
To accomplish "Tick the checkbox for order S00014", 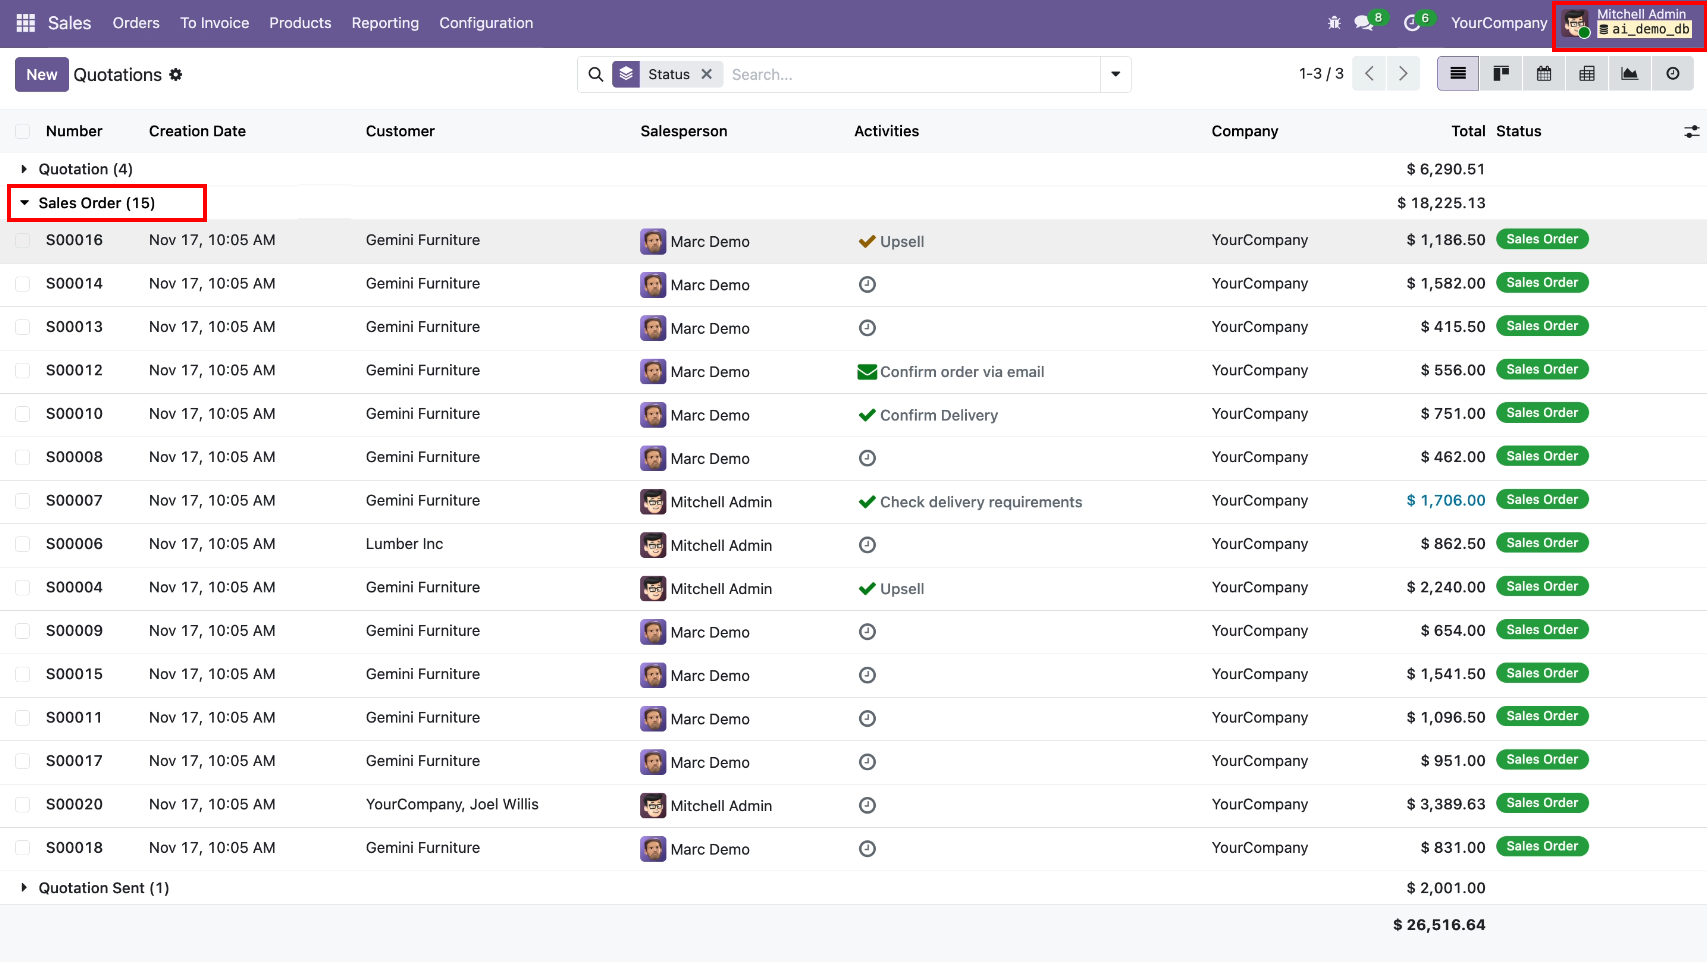I will (22, 284).
